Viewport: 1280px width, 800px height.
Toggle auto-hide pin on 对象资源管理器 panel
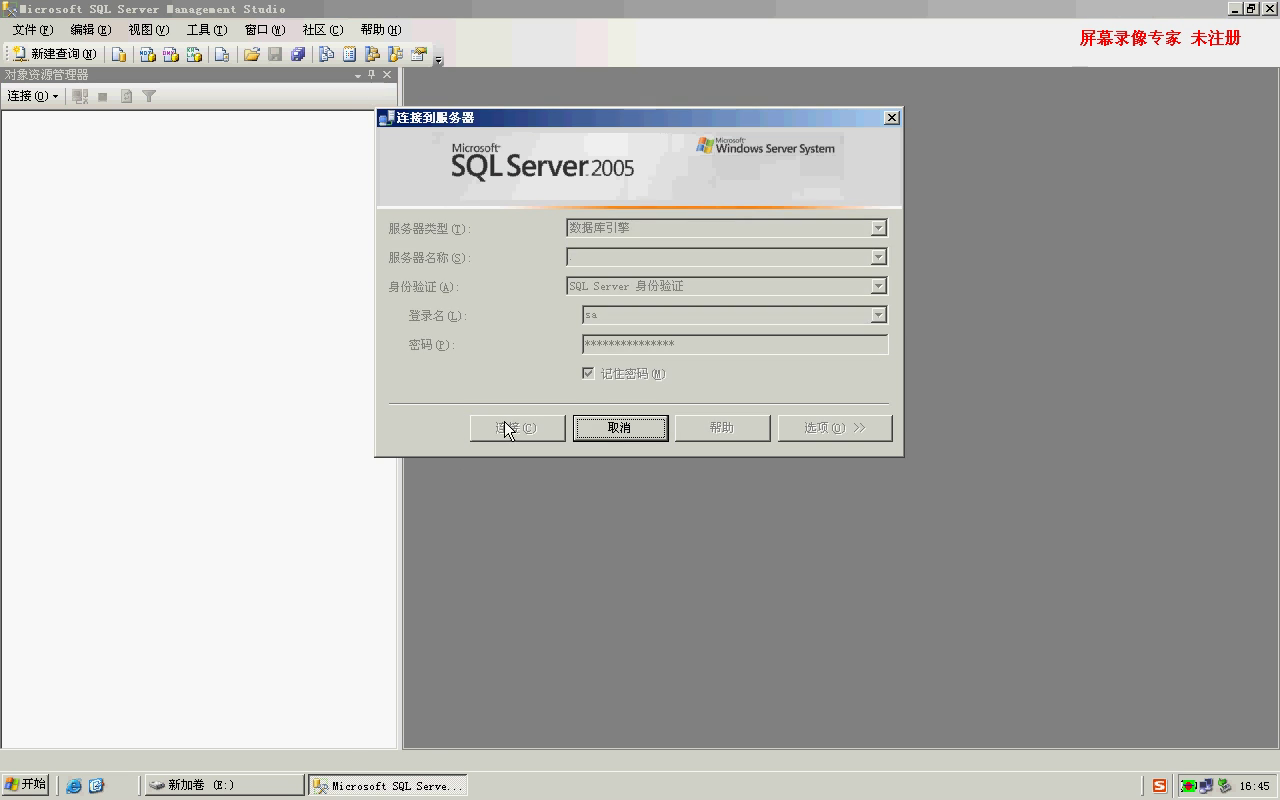[372, 75]
